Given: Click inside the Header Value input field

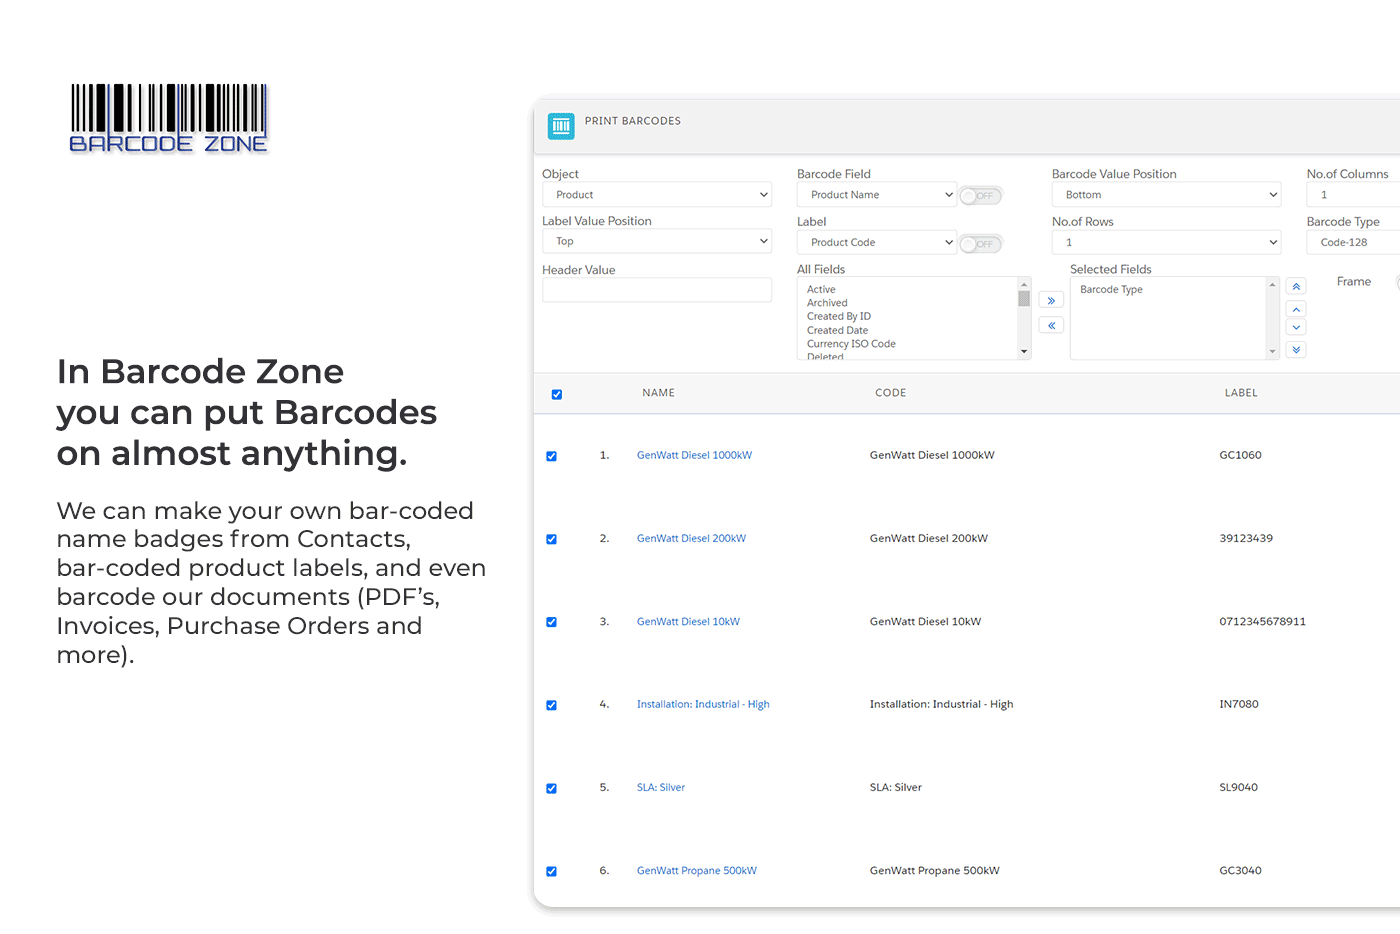Looking at the screenshot, I should point(656,289).
